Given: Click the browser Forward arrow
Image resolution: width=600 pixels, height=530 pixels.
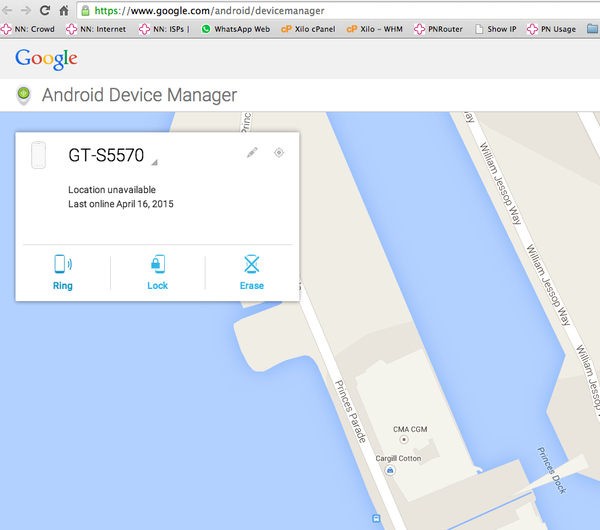Looking at the screenshot, I should [x=26, y=10].
